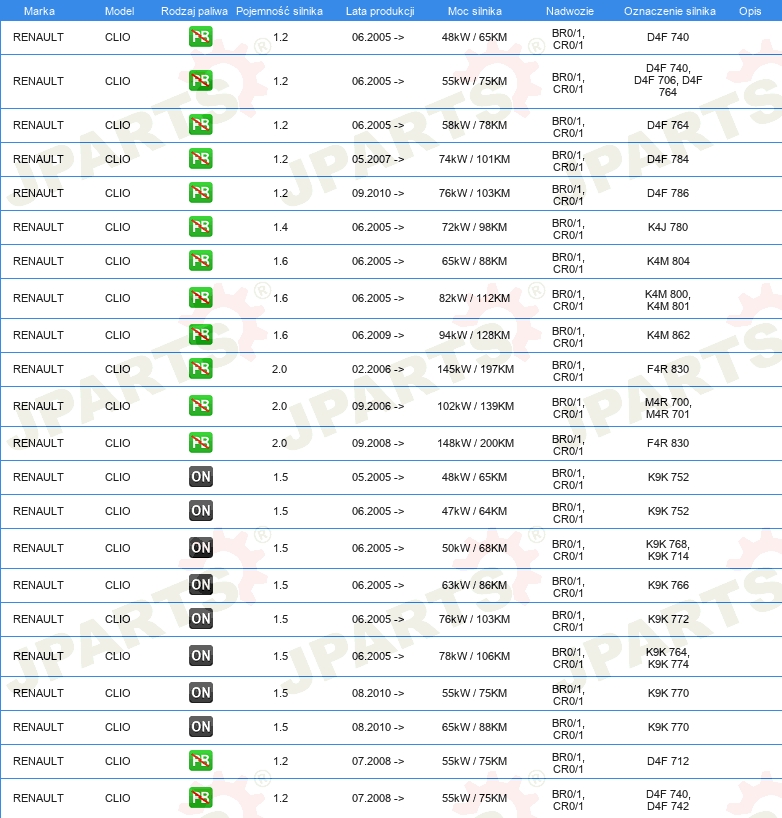This screenshot has width=782, height=818.
Task: Select engine code K4M 862
Action: 668,335
